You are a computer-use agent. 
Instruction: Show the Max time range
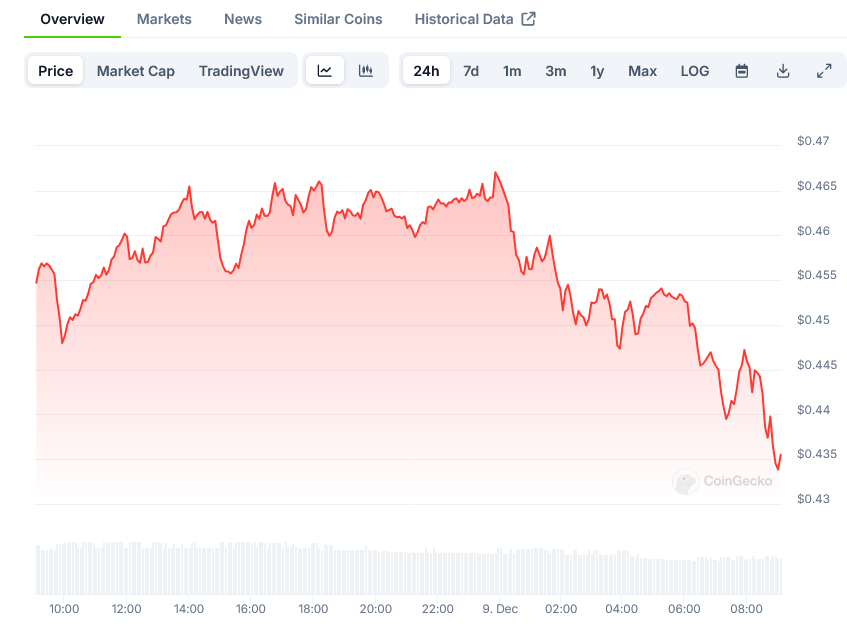(643, 71)
